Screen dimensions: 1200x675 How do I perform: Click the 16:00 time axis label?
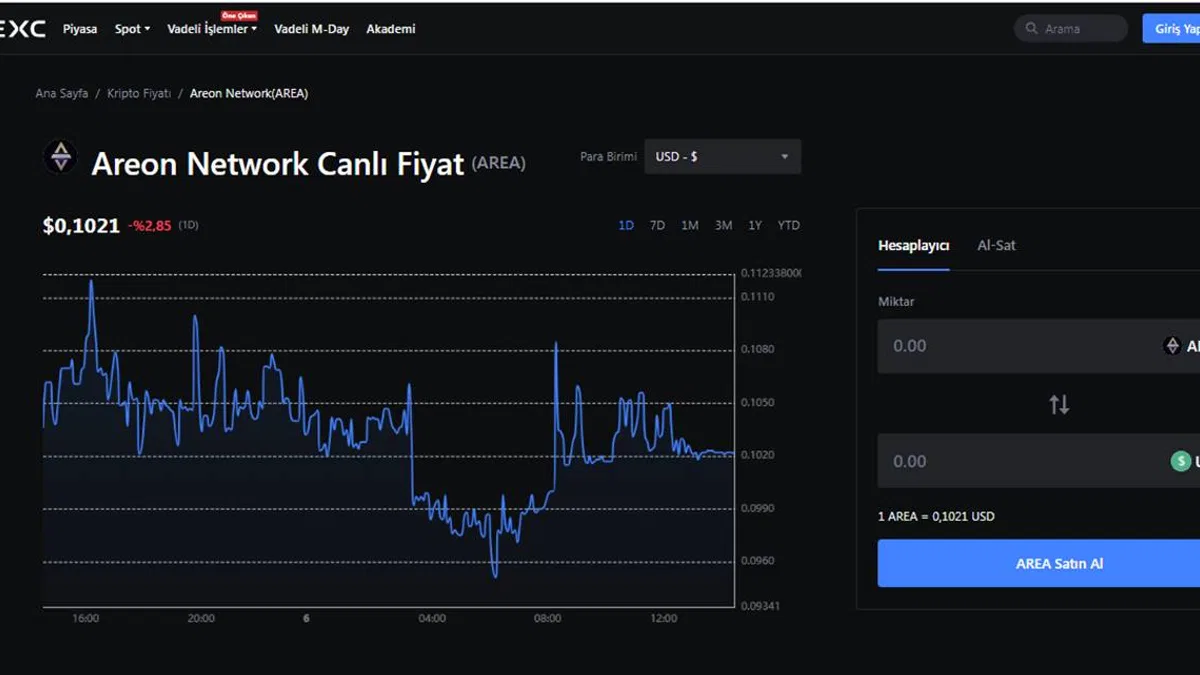pos(86,619)
